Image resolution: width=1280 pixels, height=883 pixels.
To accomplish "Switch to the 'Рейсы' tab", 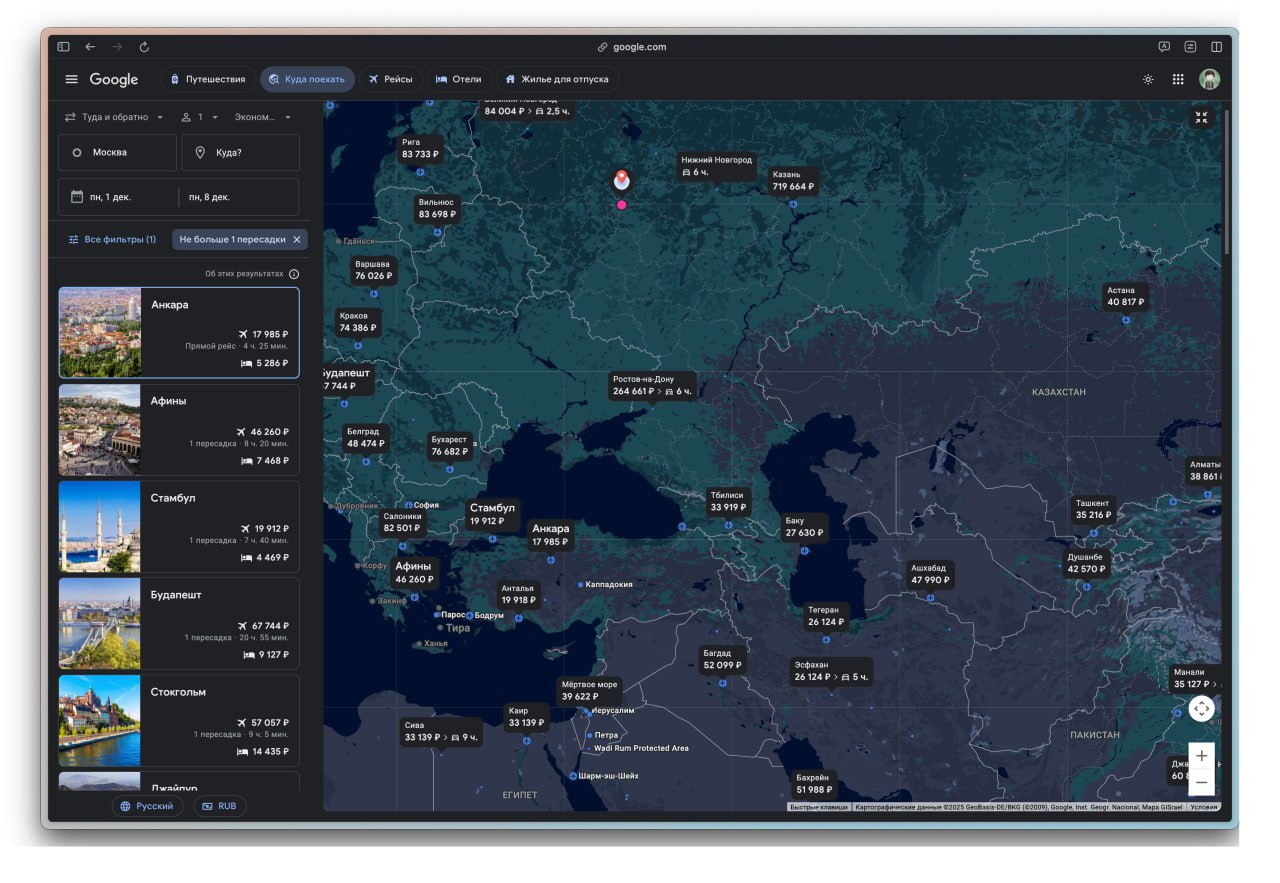I will 390,80.
